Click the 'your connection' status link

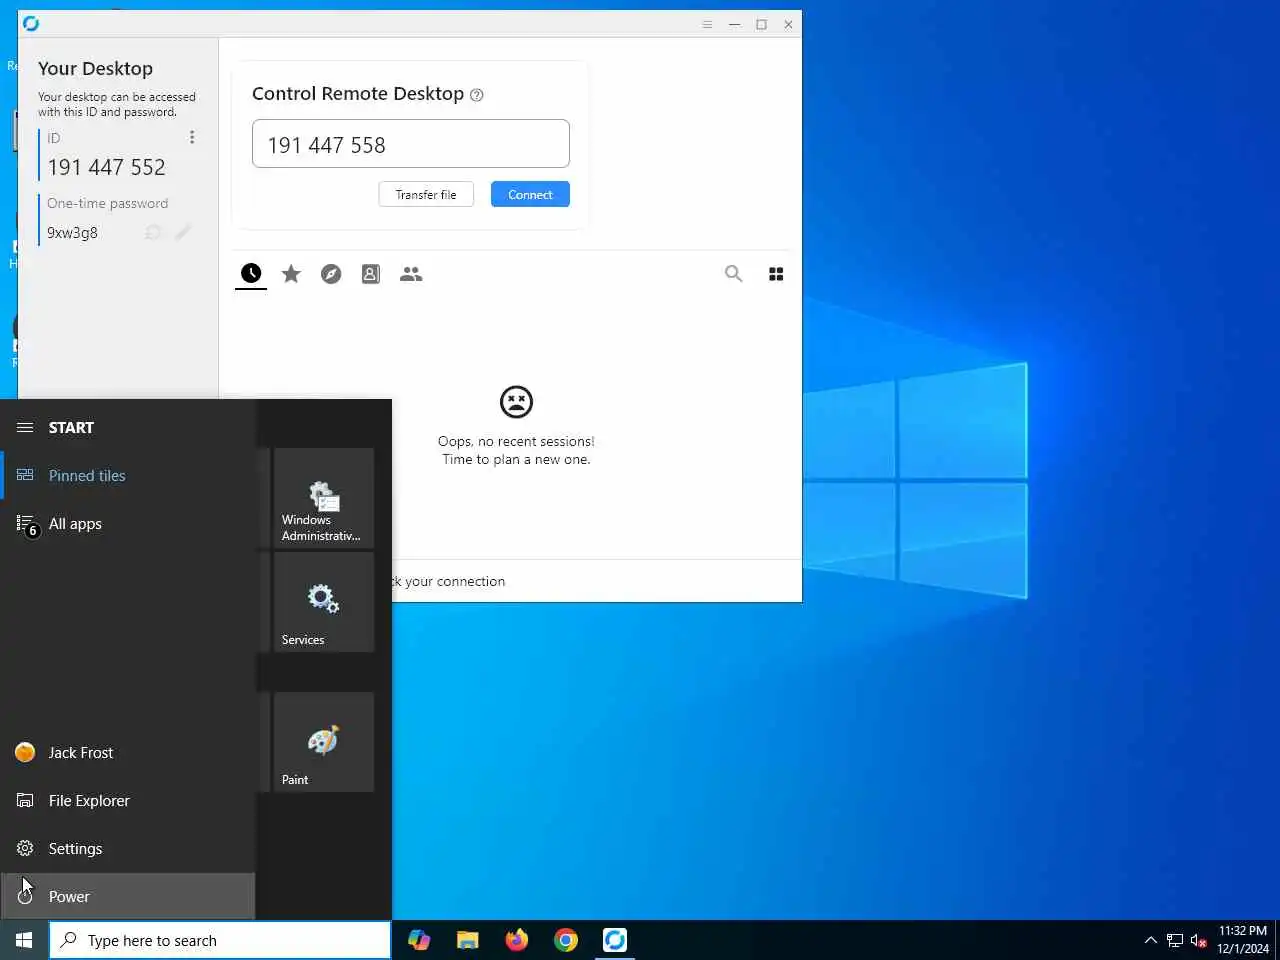(x=455, y=581)
